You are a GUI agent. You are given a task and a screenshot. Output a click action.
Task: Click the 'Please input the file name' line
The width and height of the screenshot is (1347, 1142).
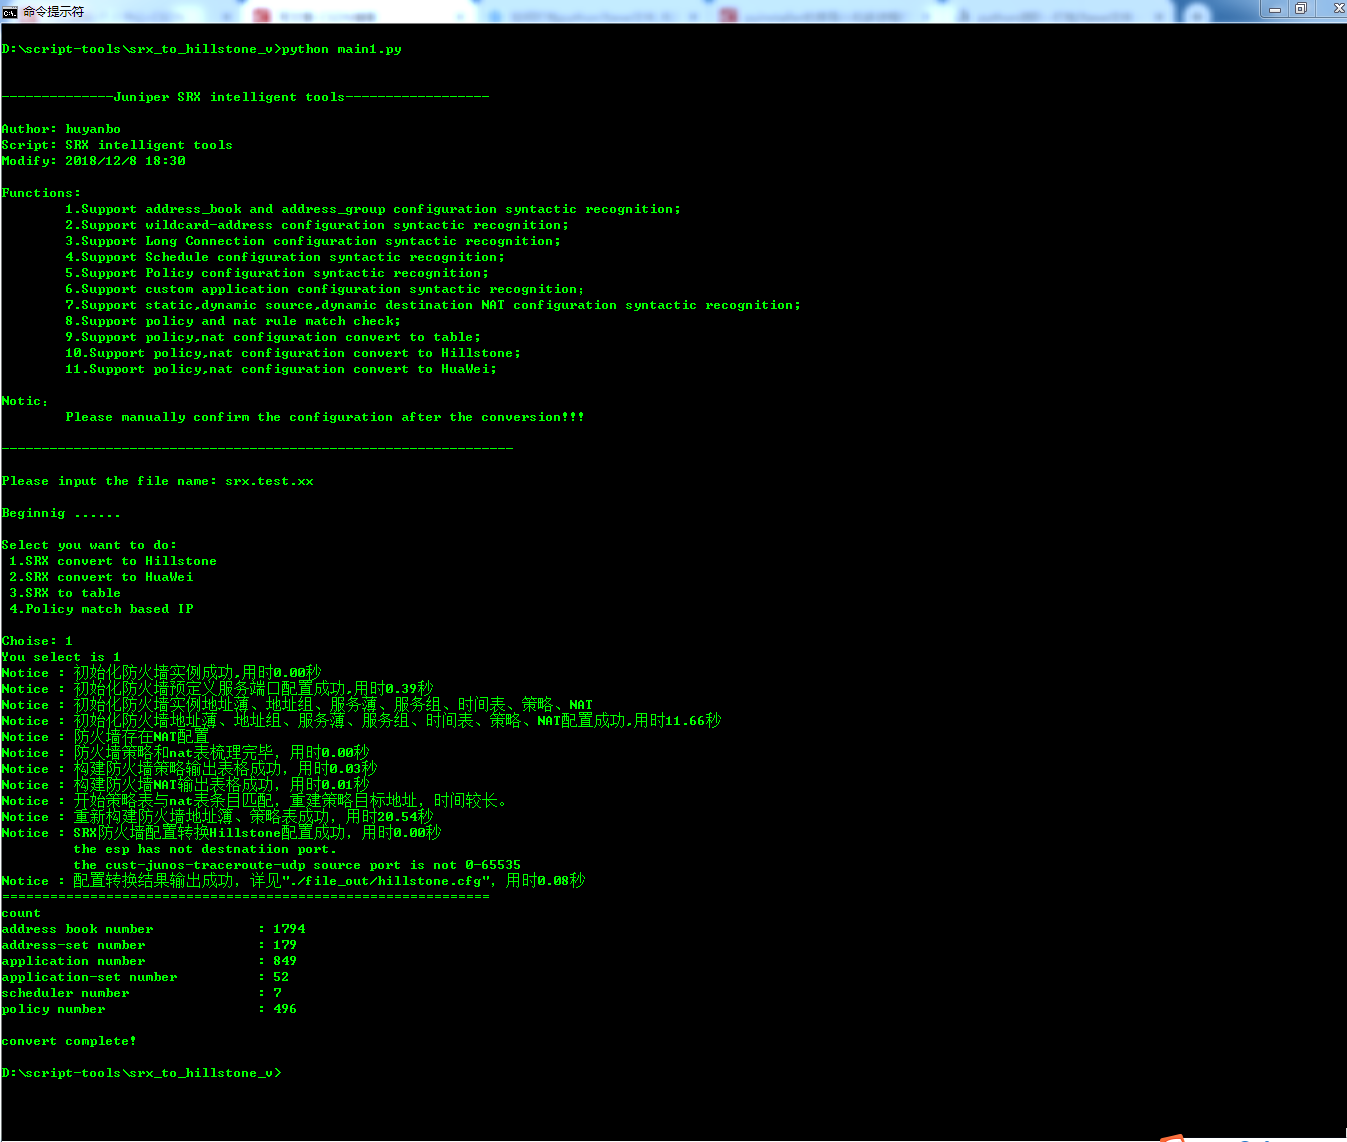click(157, 481)
